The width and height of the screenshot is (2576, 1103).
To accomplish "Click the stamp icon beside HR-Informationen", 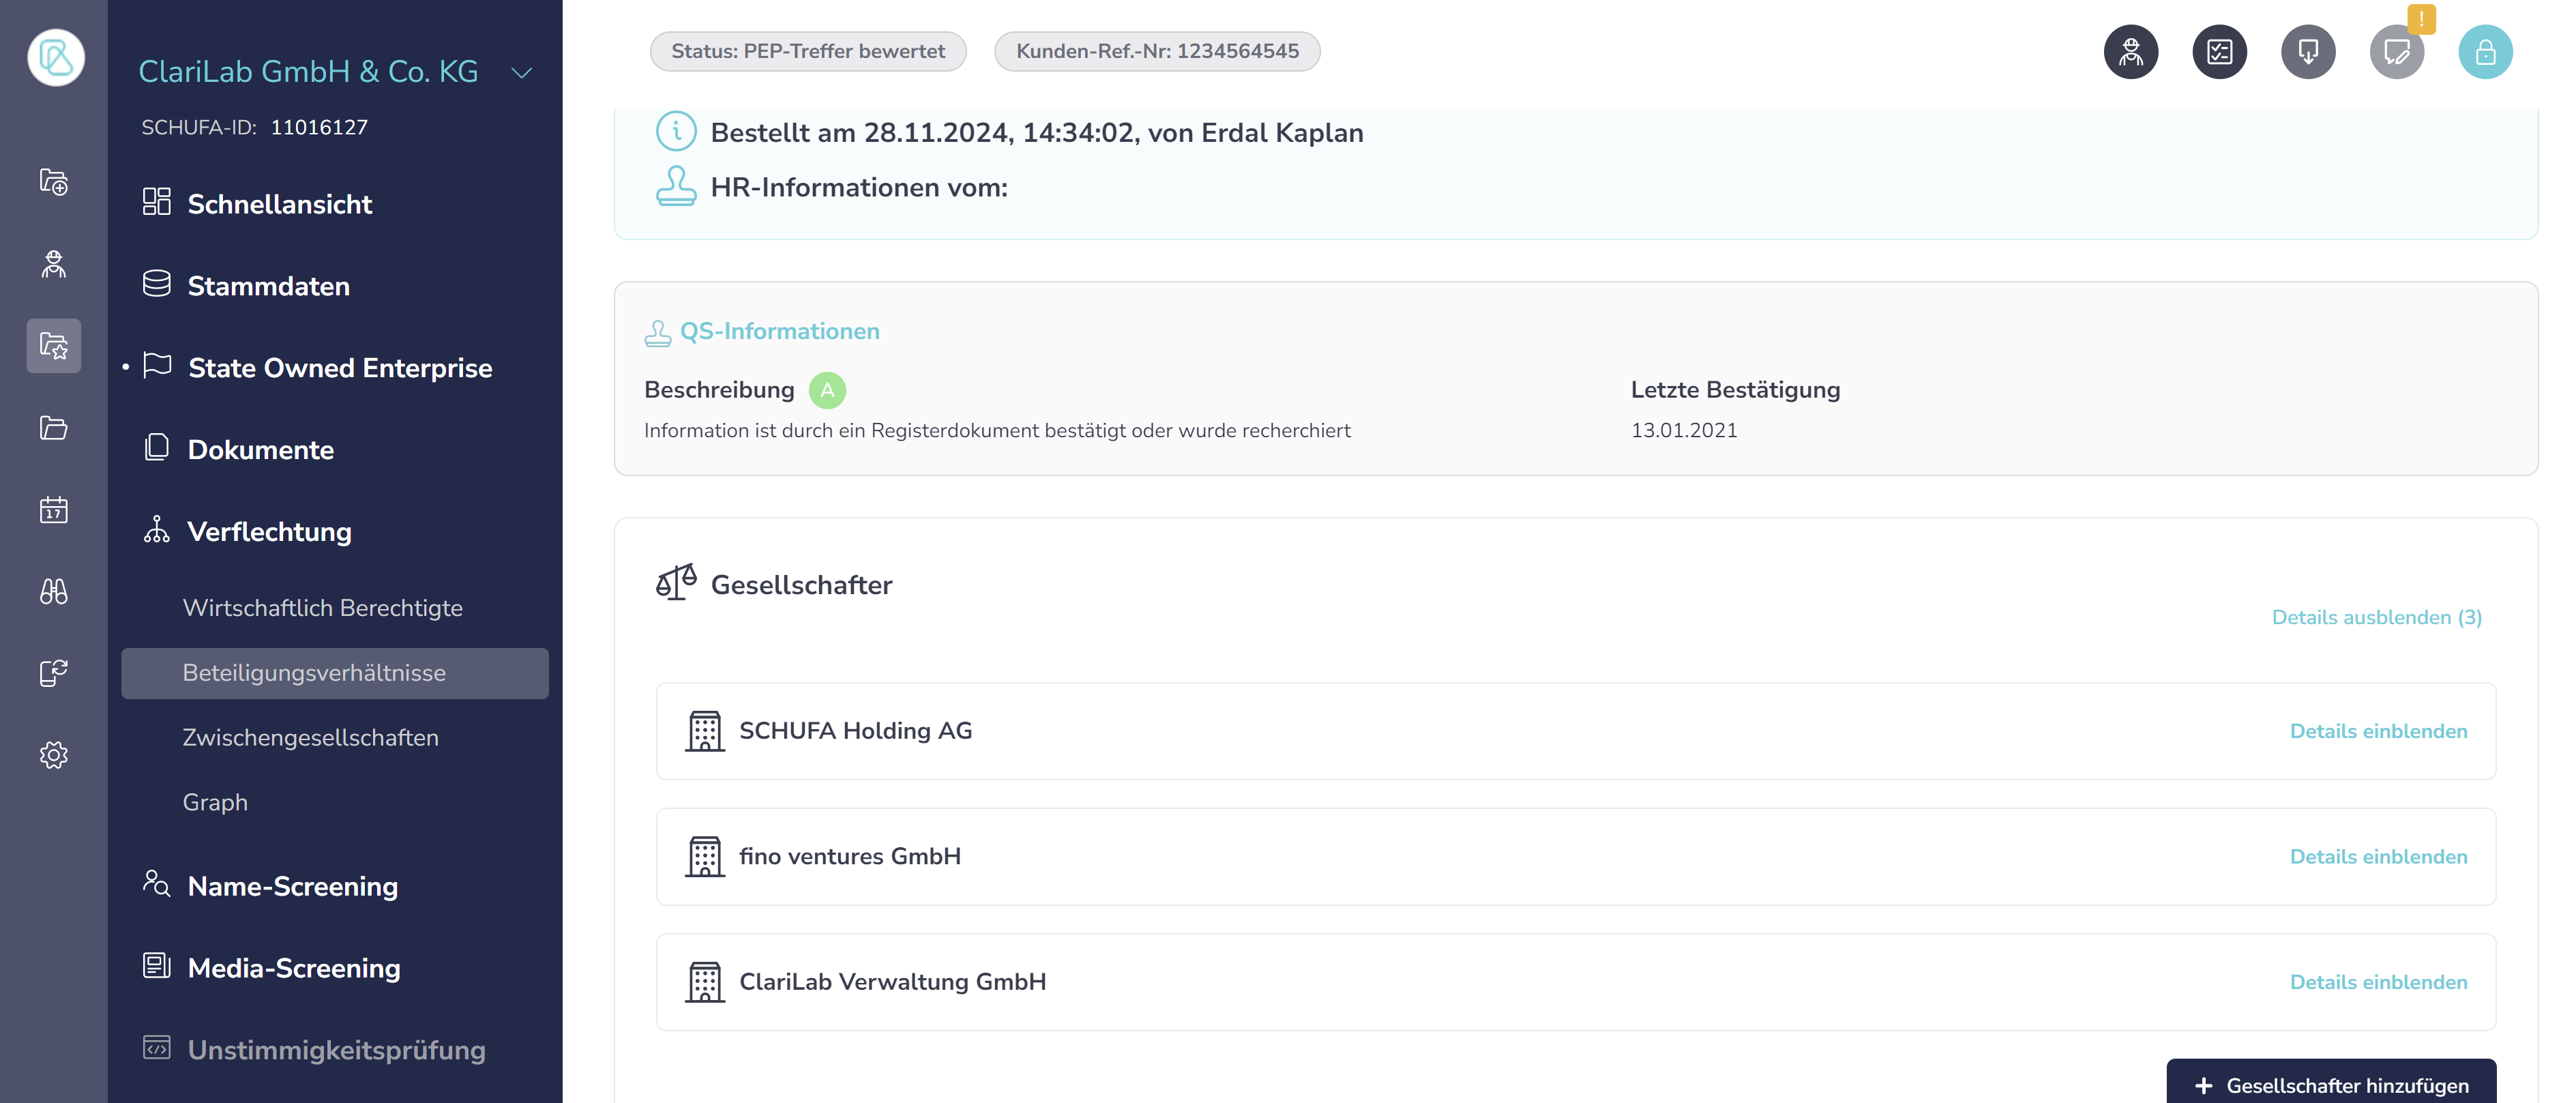I will (x=676, y=186).
